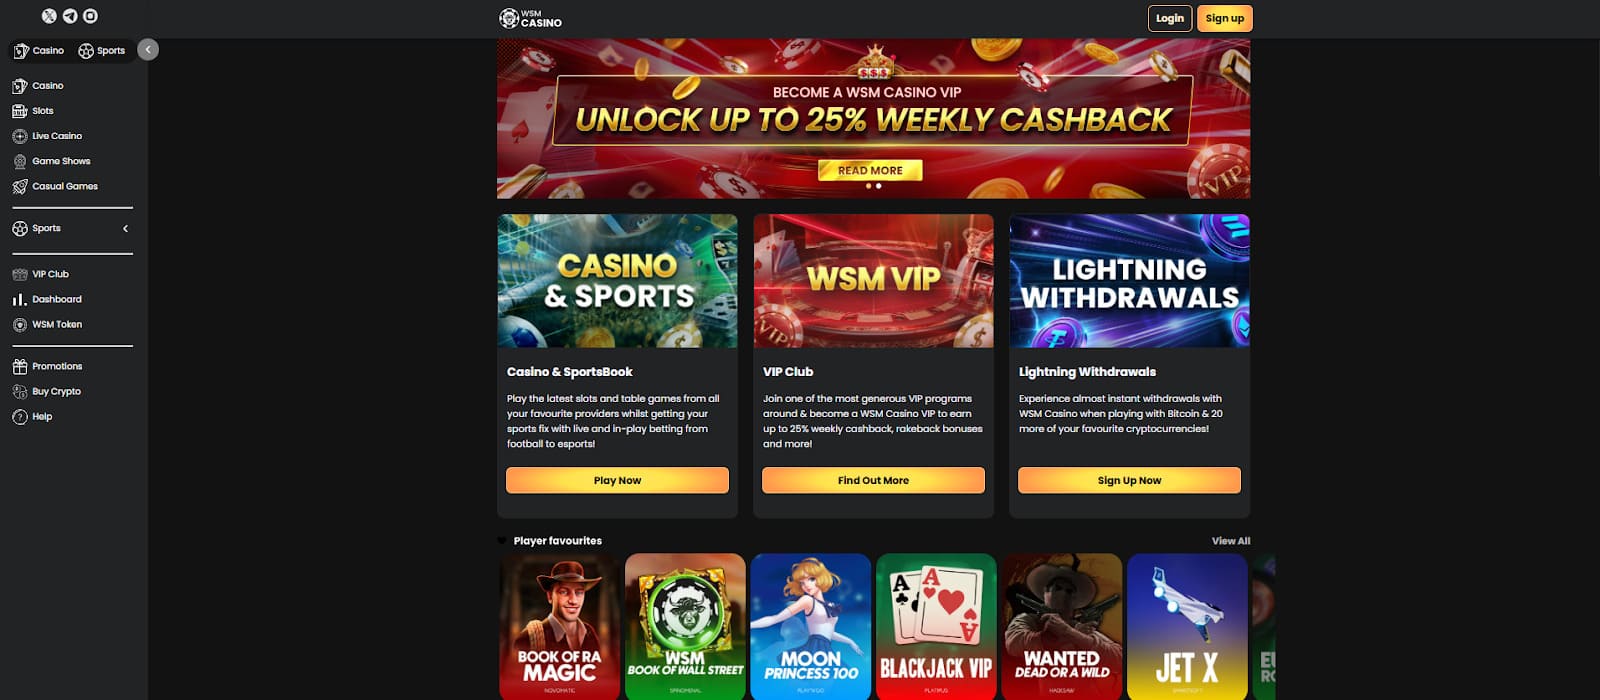Expand the Sports section chevron
The width and height of the screenshot is (1600, 700).
pyautogui.click(x=125, y=228)
